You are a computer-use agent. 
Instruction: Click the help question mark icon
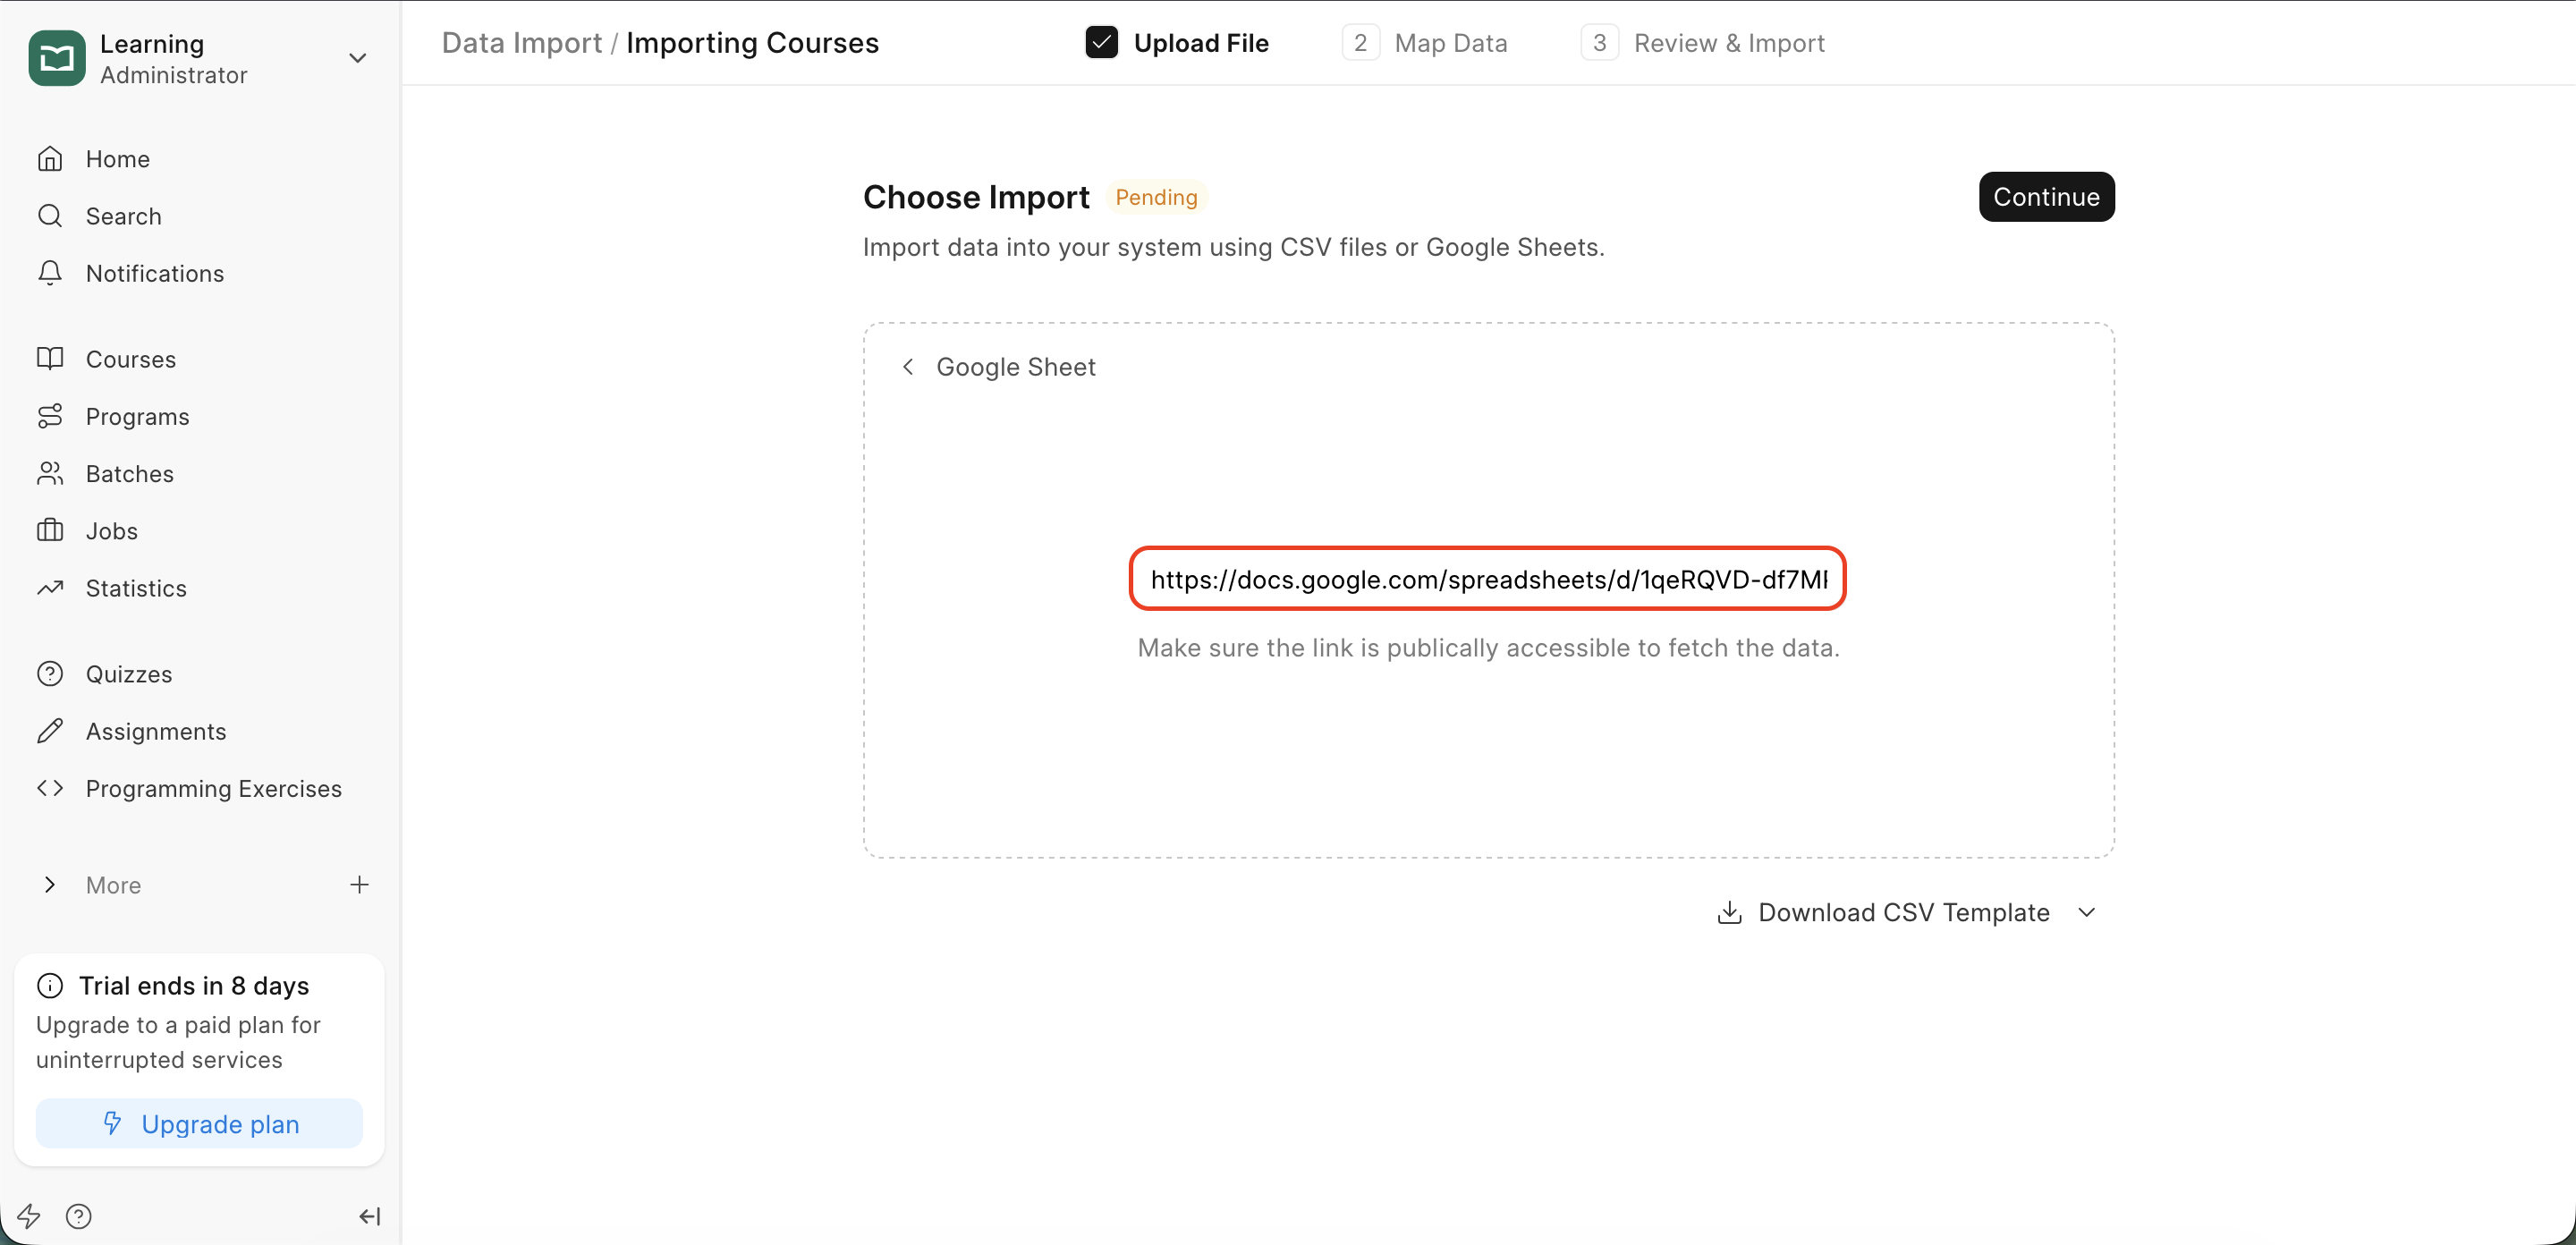[78, 1216]
